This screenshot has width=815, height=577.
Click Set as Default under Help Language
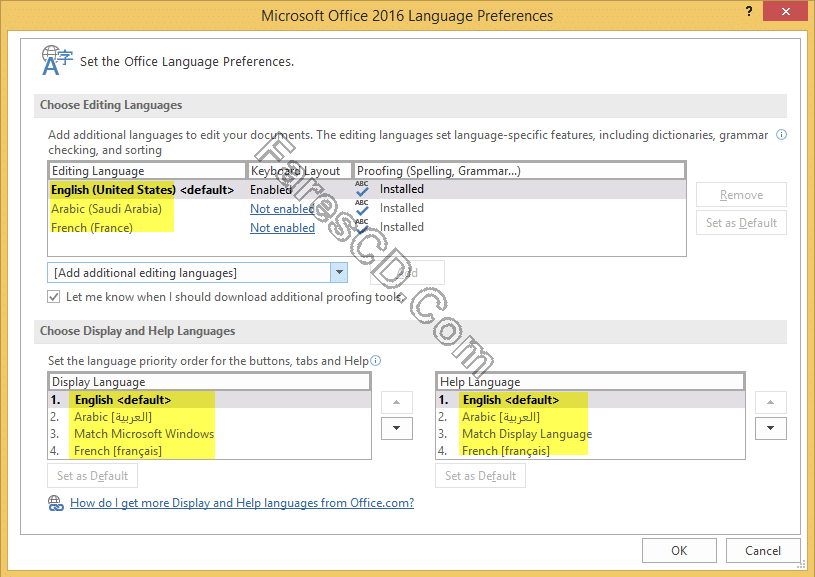(480, 476)
